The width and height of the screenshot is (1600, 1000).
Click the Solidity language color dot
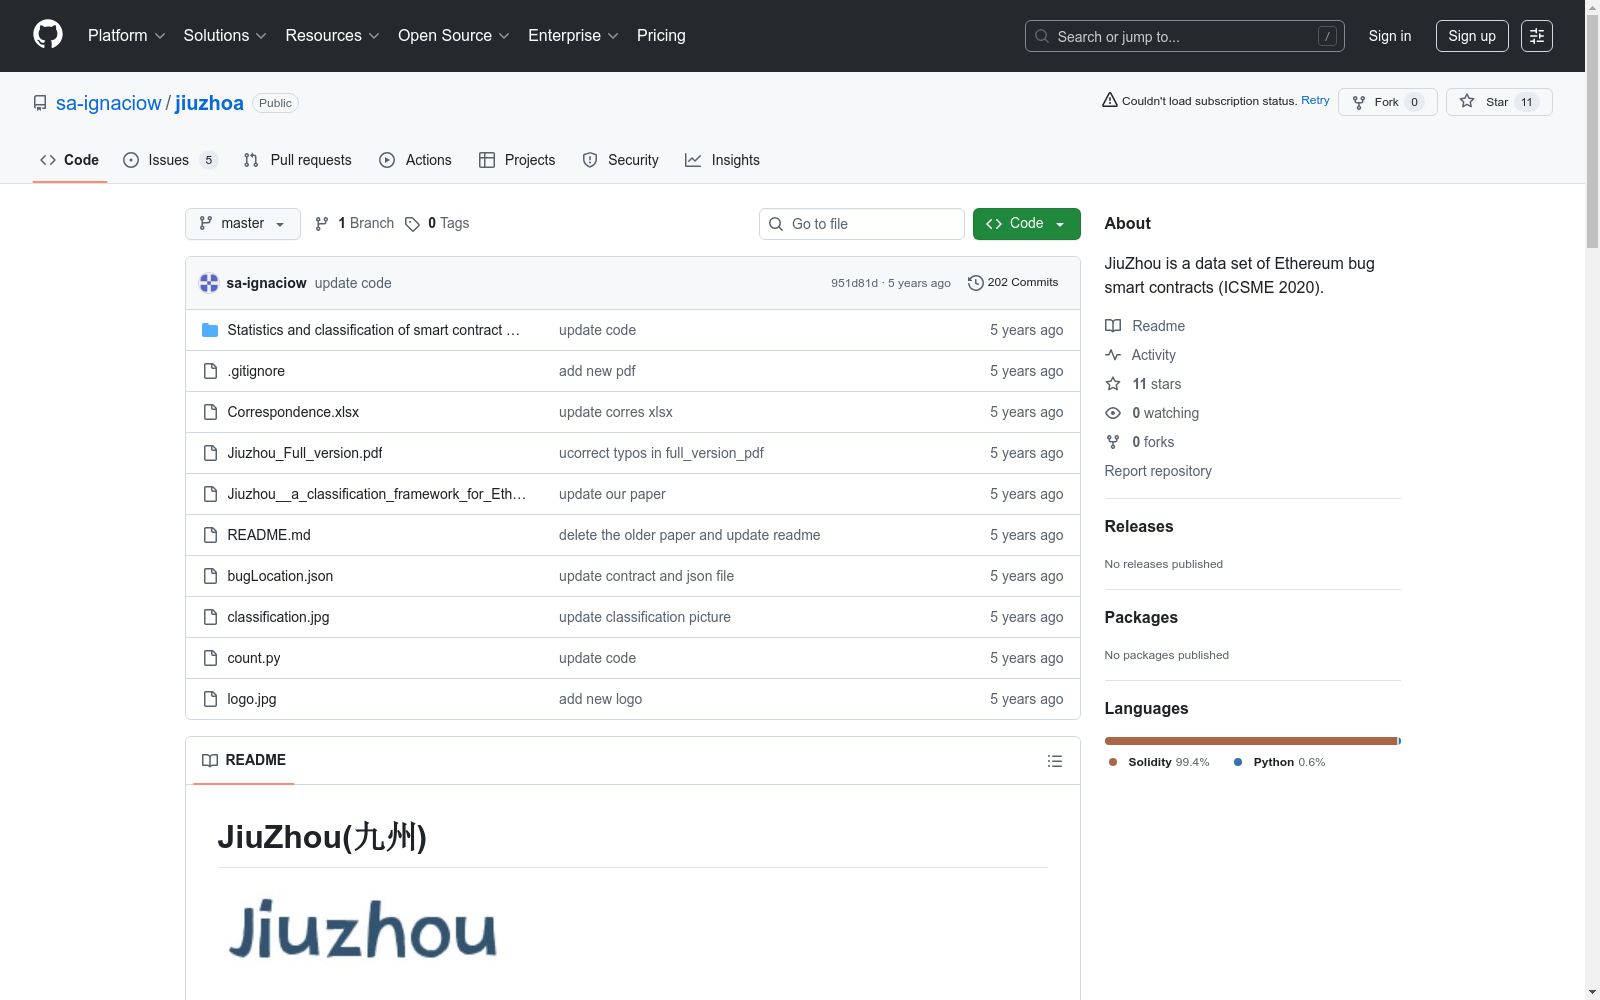[1113, 762]
